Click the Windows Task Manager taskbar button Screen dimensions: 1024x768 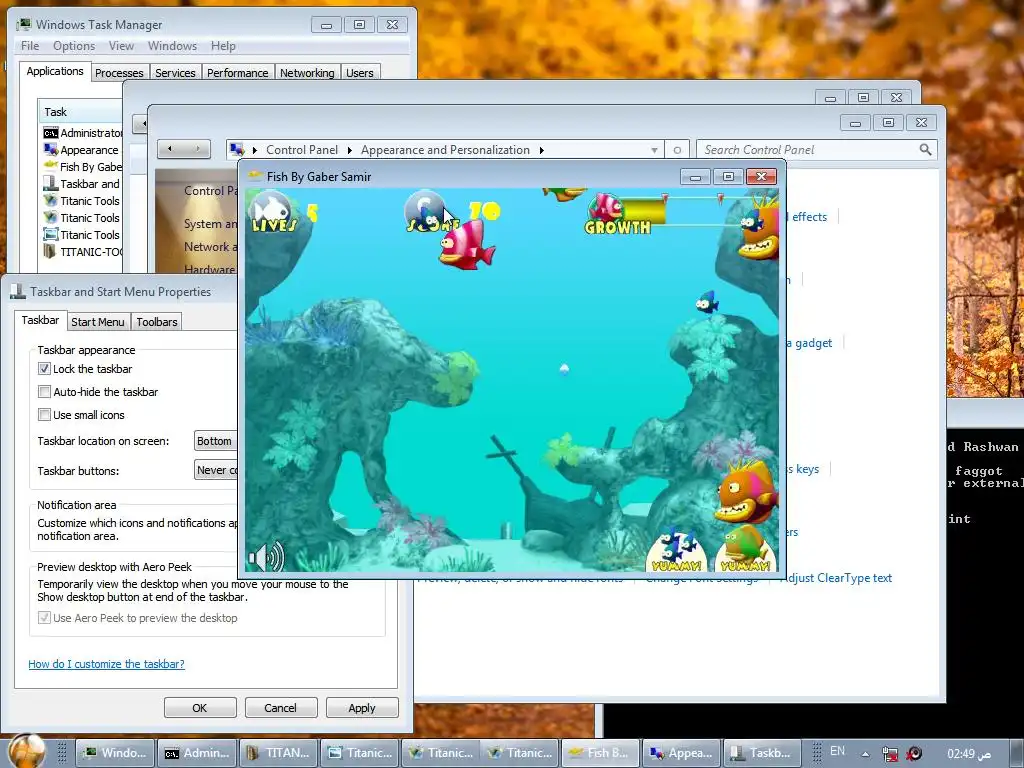click(x=116, y=753)
